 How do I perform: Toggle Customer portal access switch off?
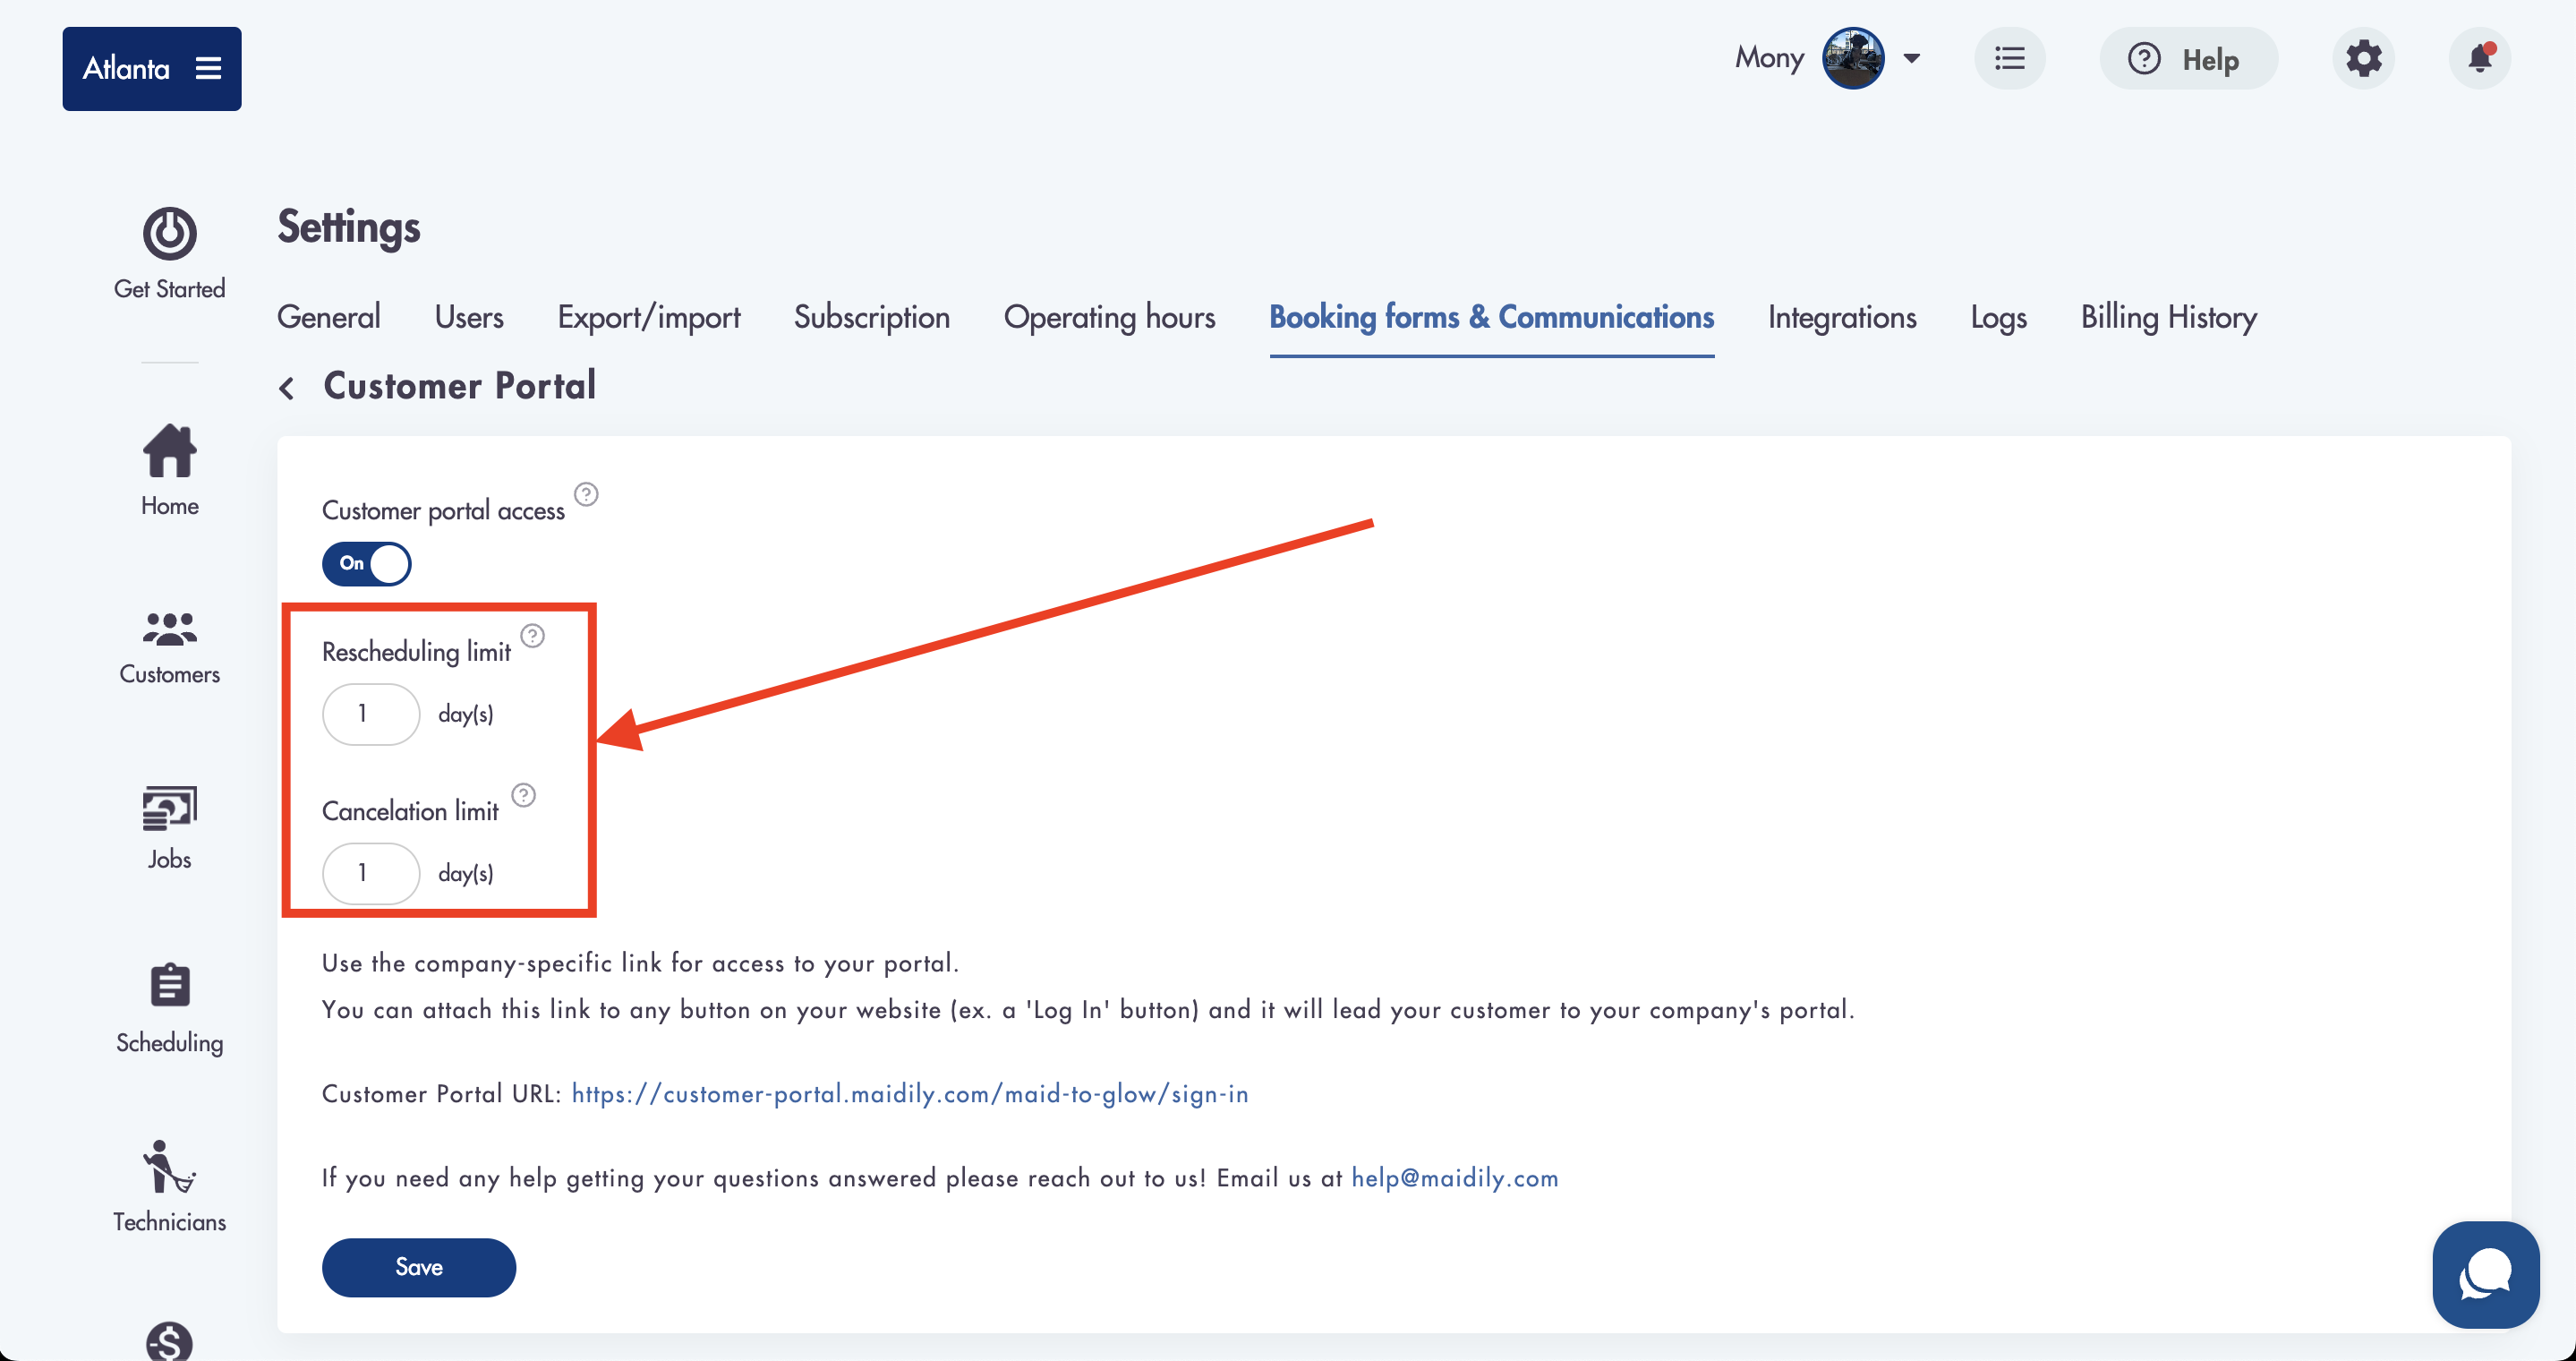pos(366,563)
